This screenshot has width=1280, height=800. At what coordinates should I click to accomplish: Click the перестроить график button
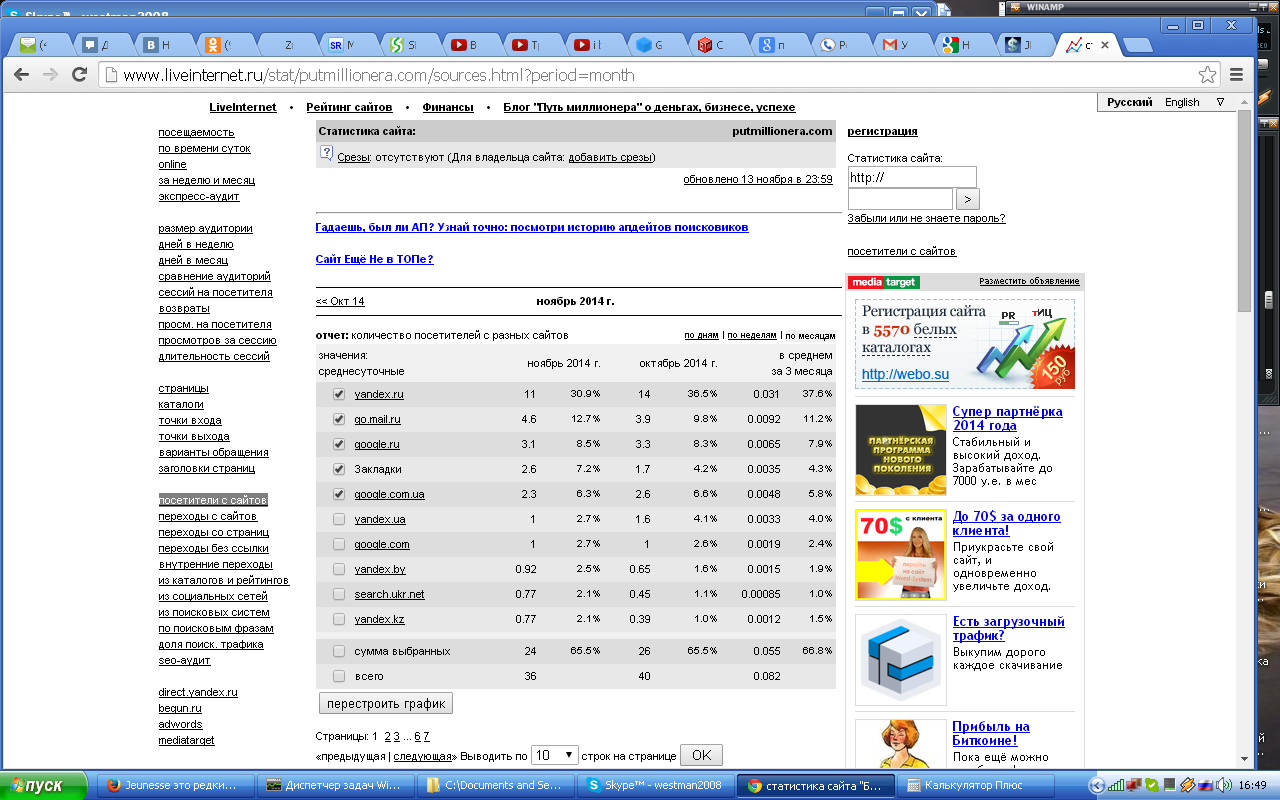click(386, 702)
